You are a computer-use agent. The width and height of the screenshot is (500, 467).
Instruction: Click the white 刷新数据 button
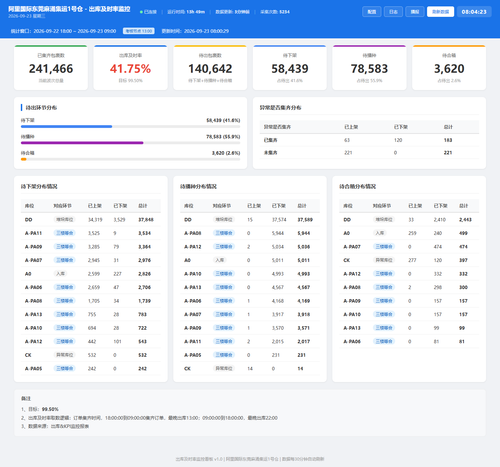[440, 12]
